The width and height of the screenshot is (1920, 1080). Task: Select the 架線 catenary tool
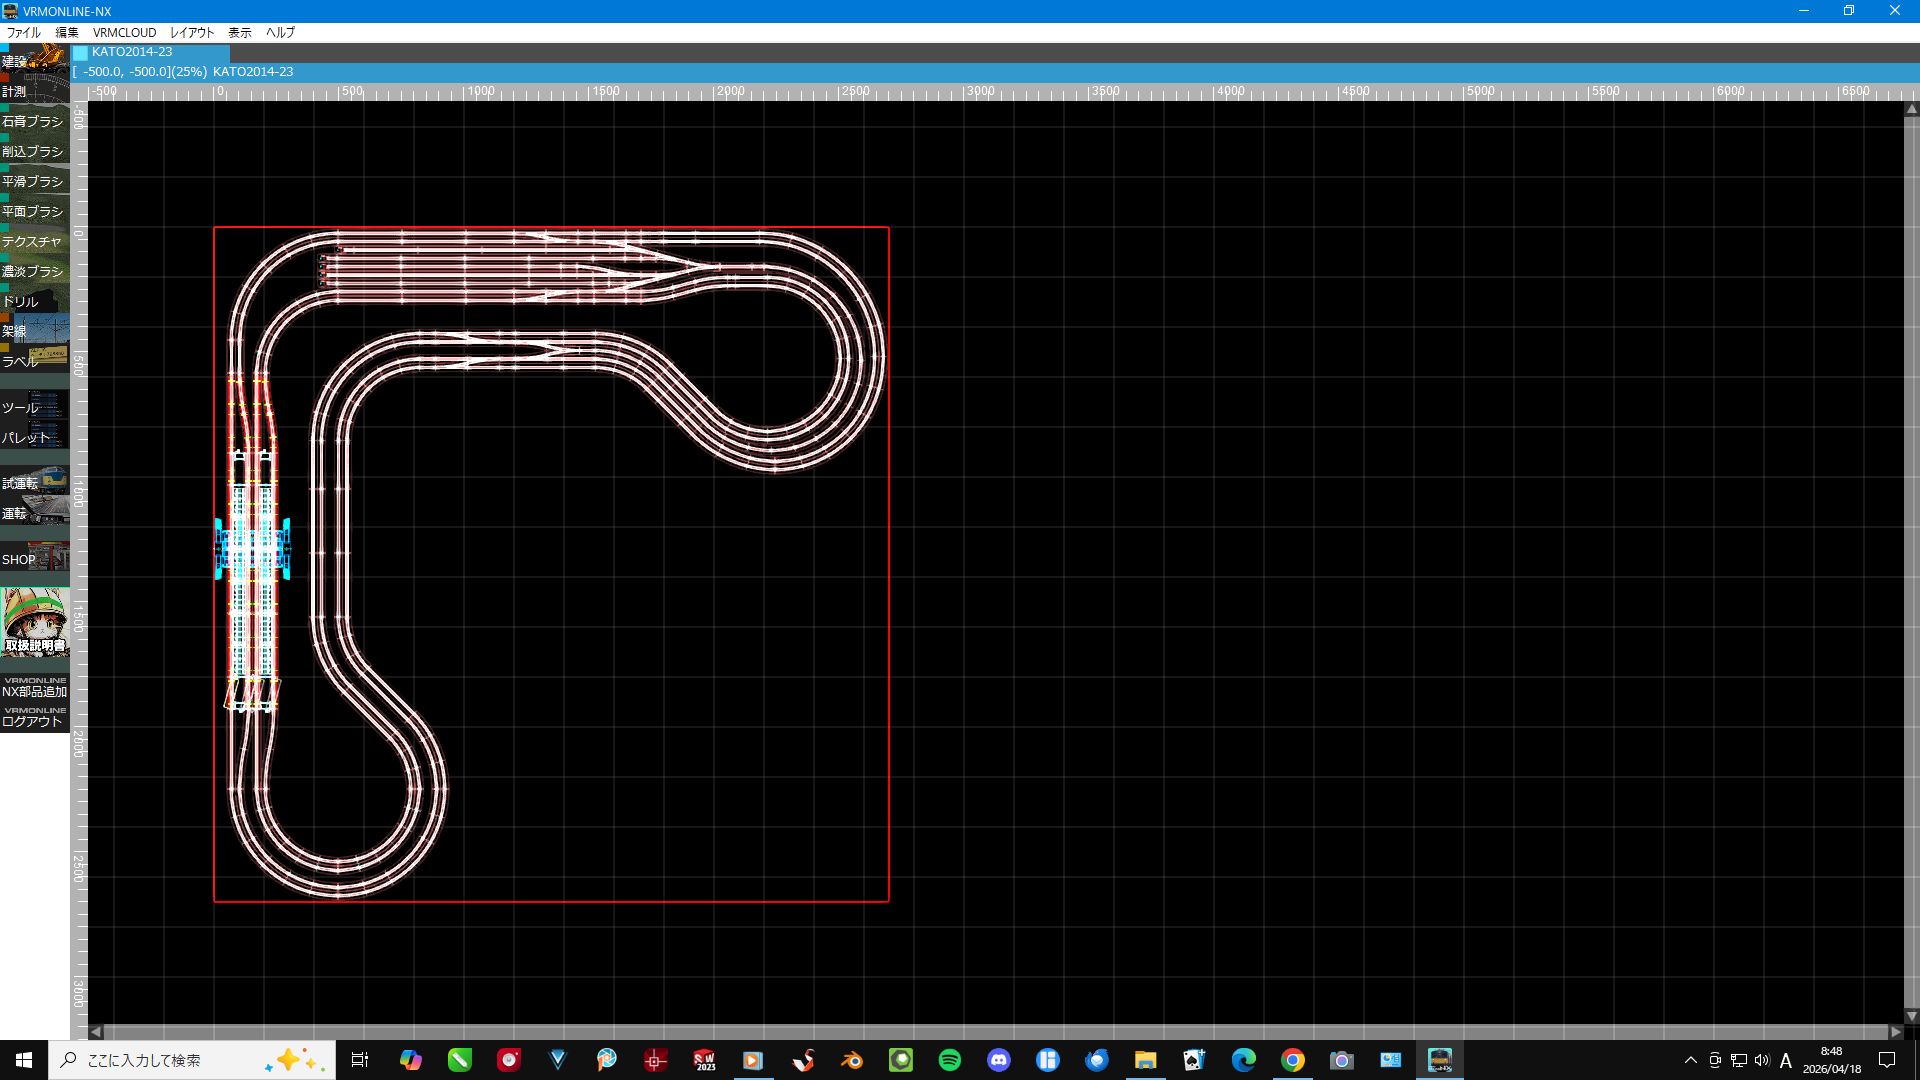35,329
